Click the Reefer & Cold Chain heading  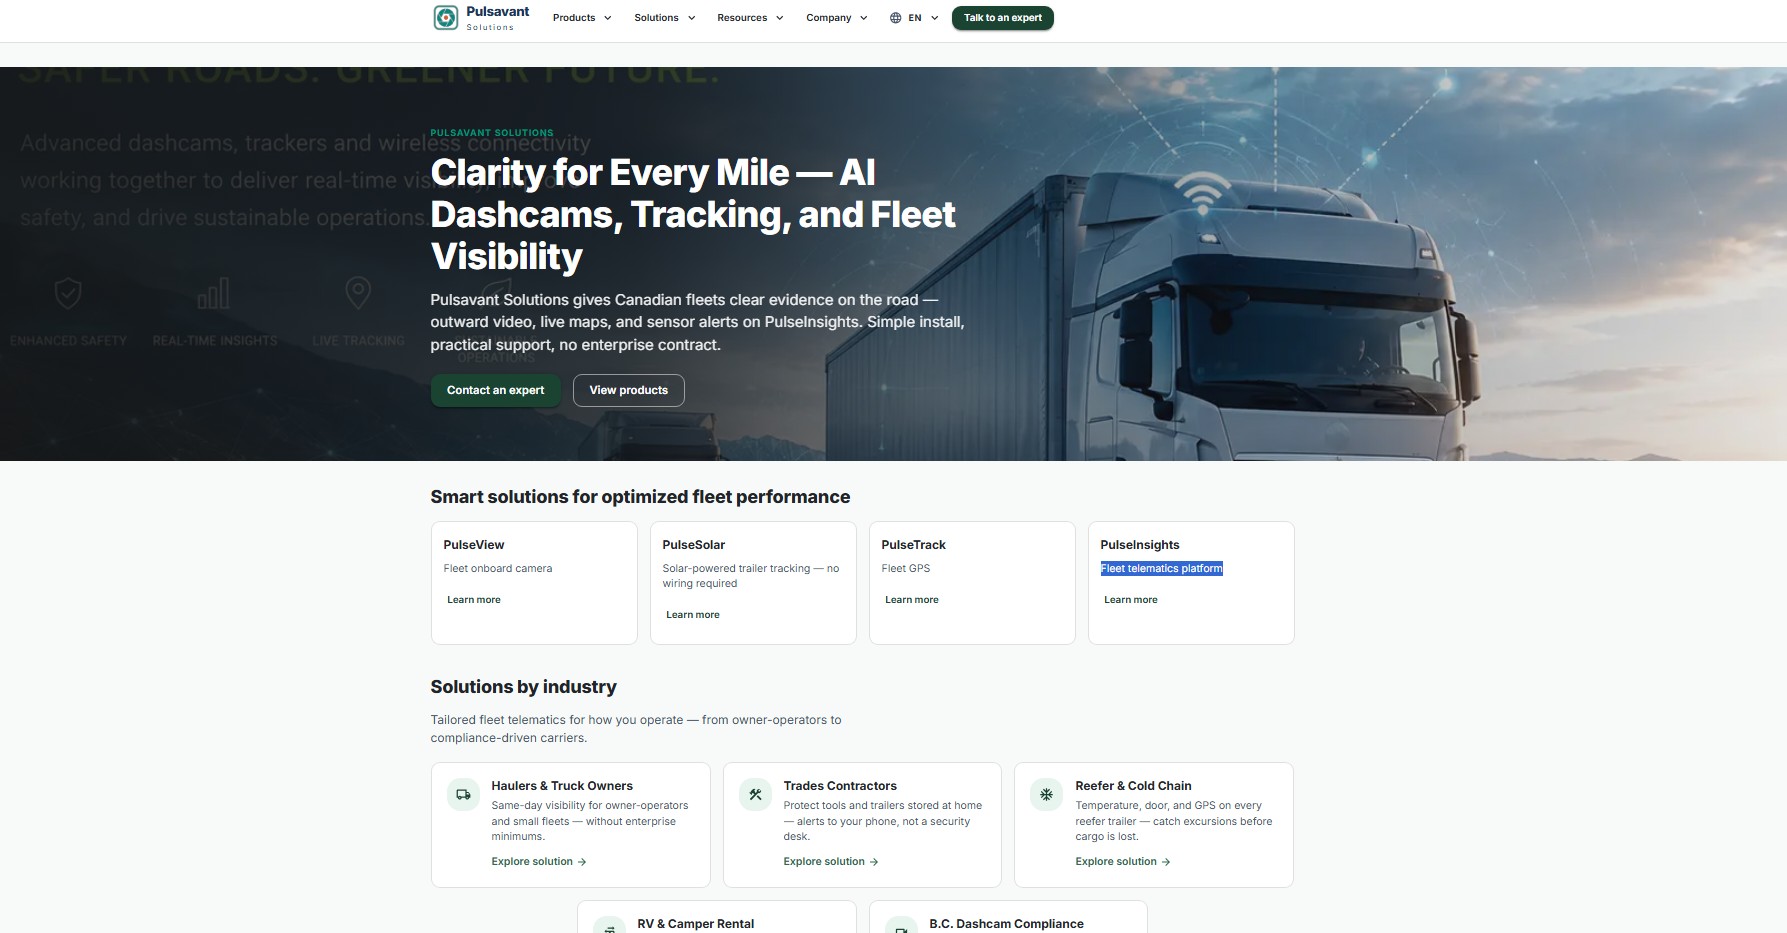pyautogui.click(x=1133, y=786)
